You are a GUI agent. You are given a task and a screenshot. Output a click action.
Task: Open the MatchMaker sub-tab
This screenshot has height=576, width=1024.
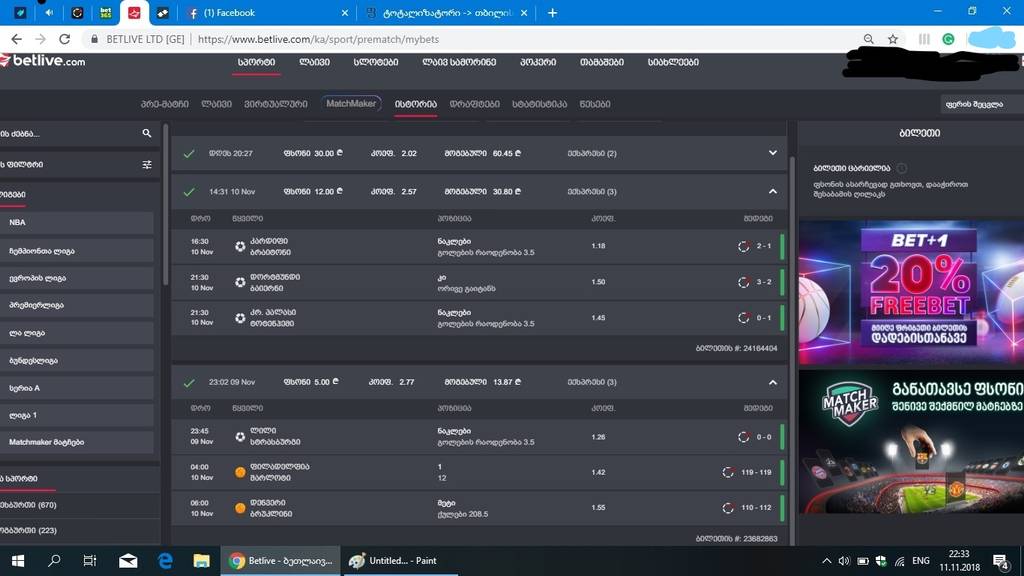click(351, 103)
